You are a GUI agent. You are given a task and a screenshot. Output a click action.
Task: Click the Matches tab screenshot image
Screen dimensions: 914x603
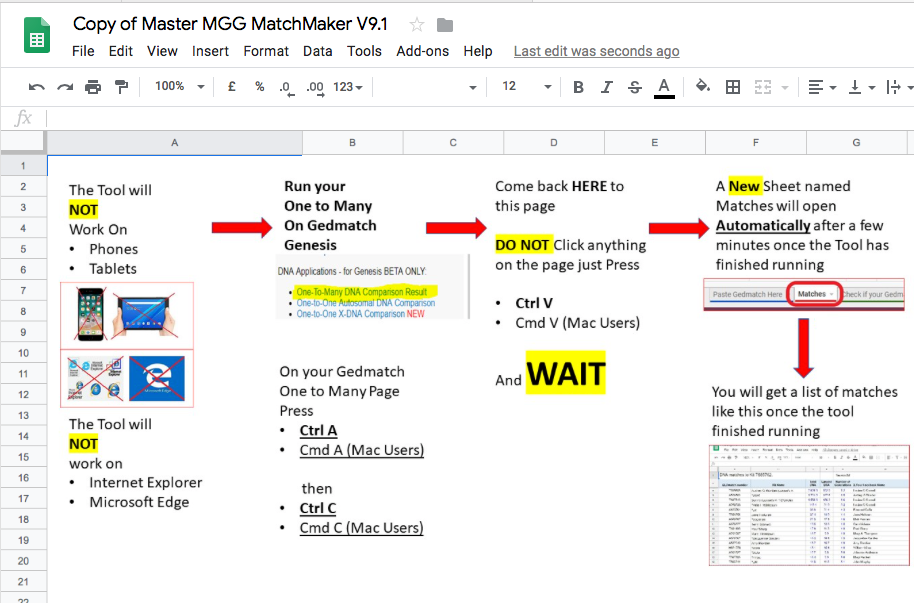click(804, 295)
